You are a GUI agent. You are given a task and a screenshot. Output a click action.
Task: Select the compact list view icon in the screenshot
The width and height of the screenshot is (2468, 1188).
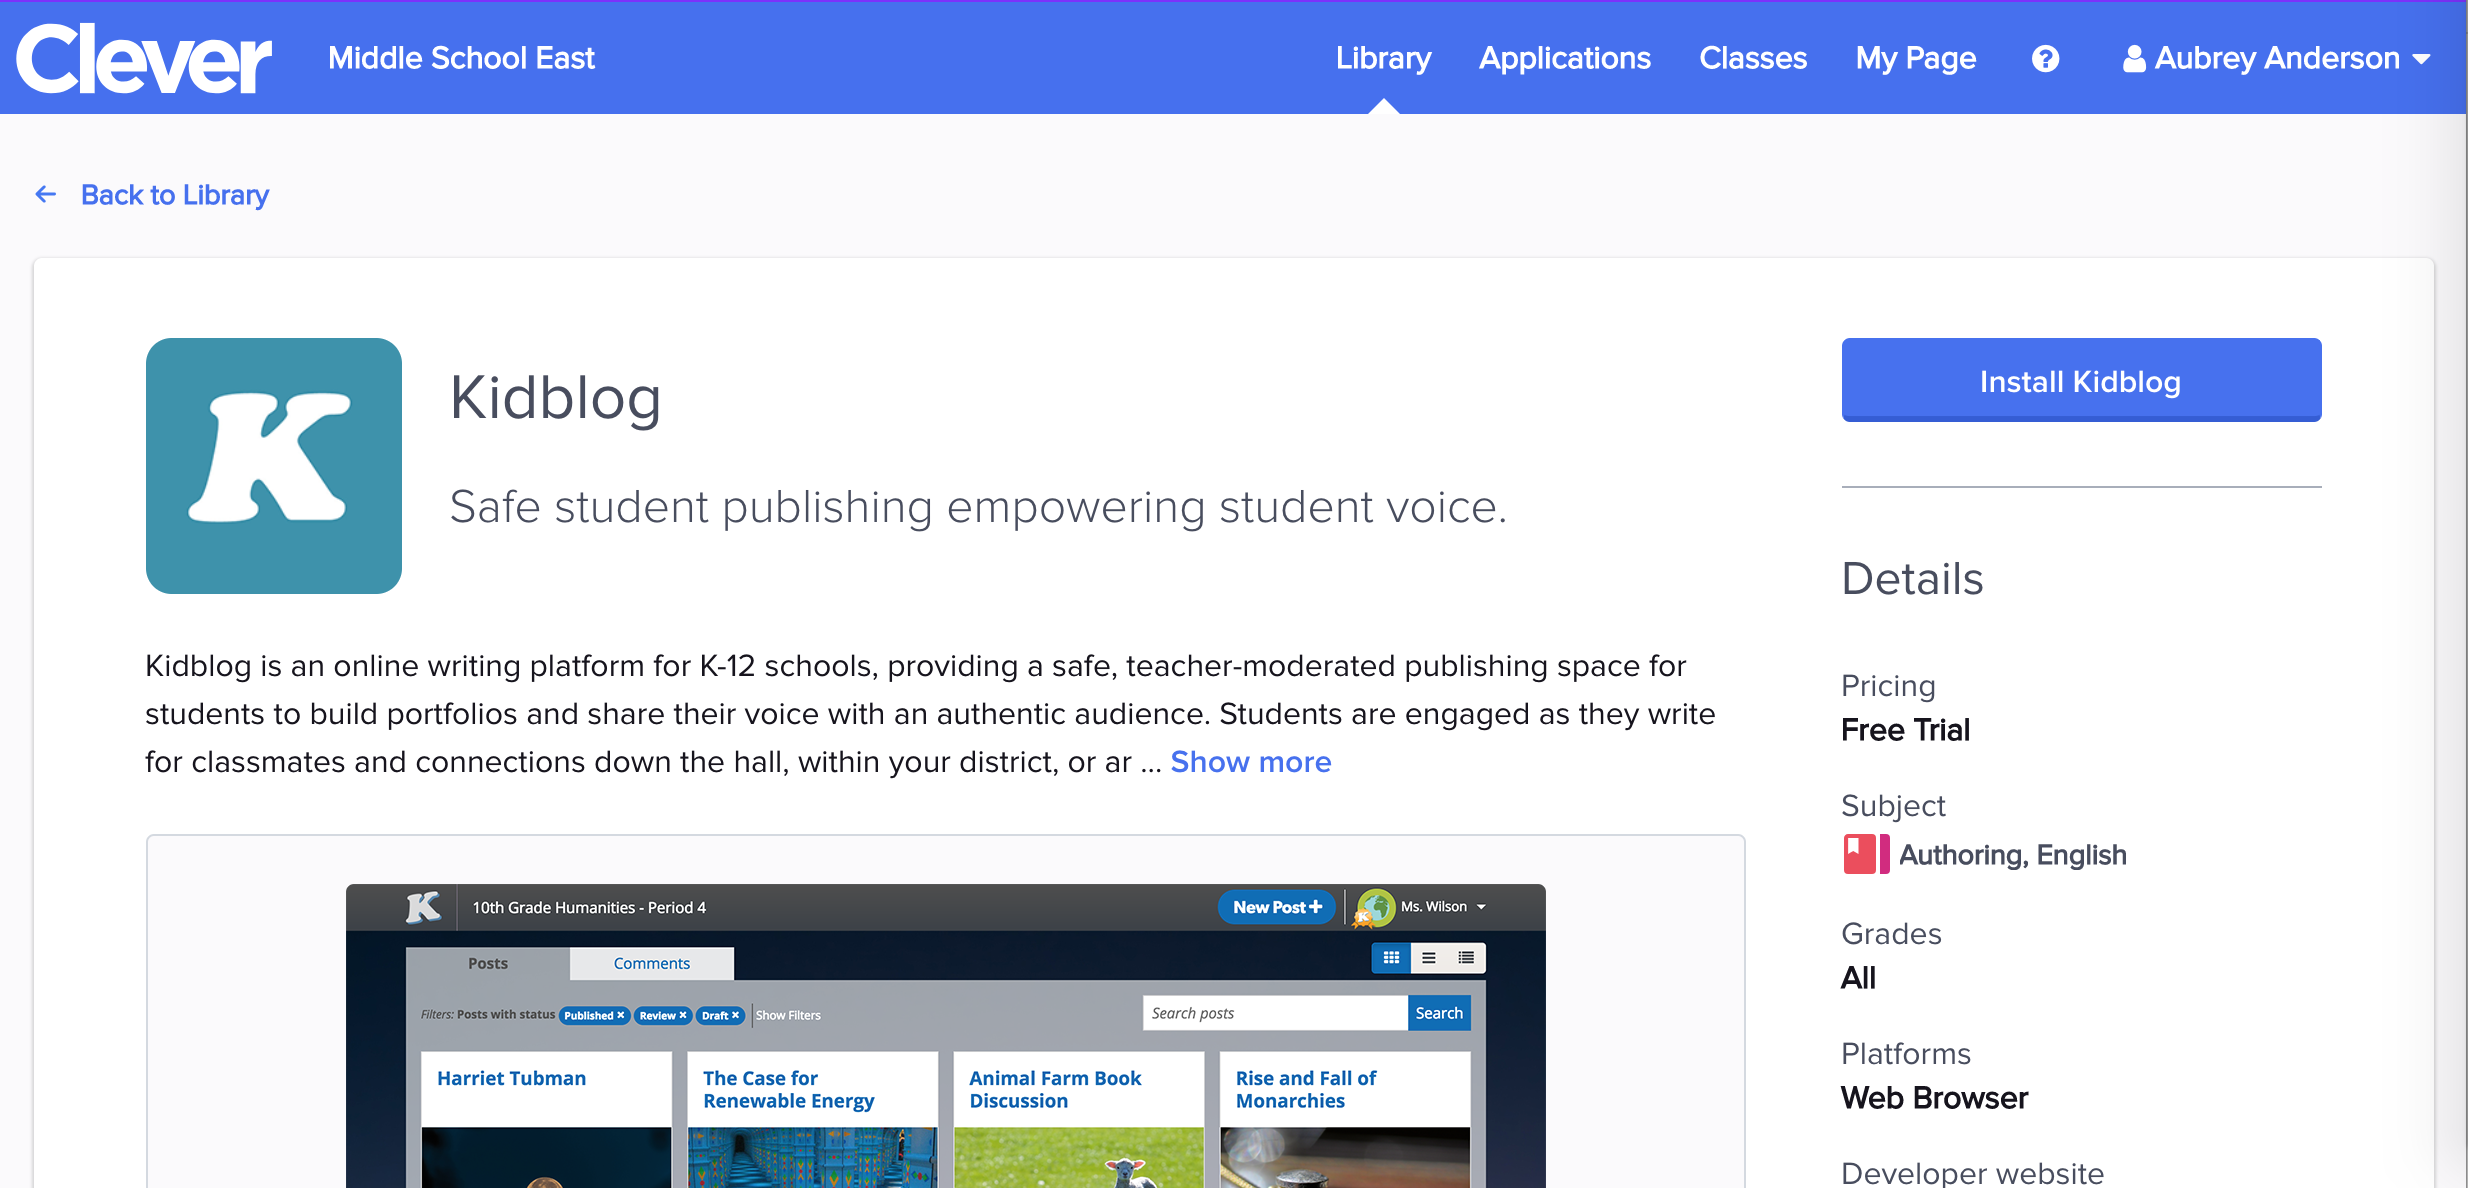point(1466,958)
